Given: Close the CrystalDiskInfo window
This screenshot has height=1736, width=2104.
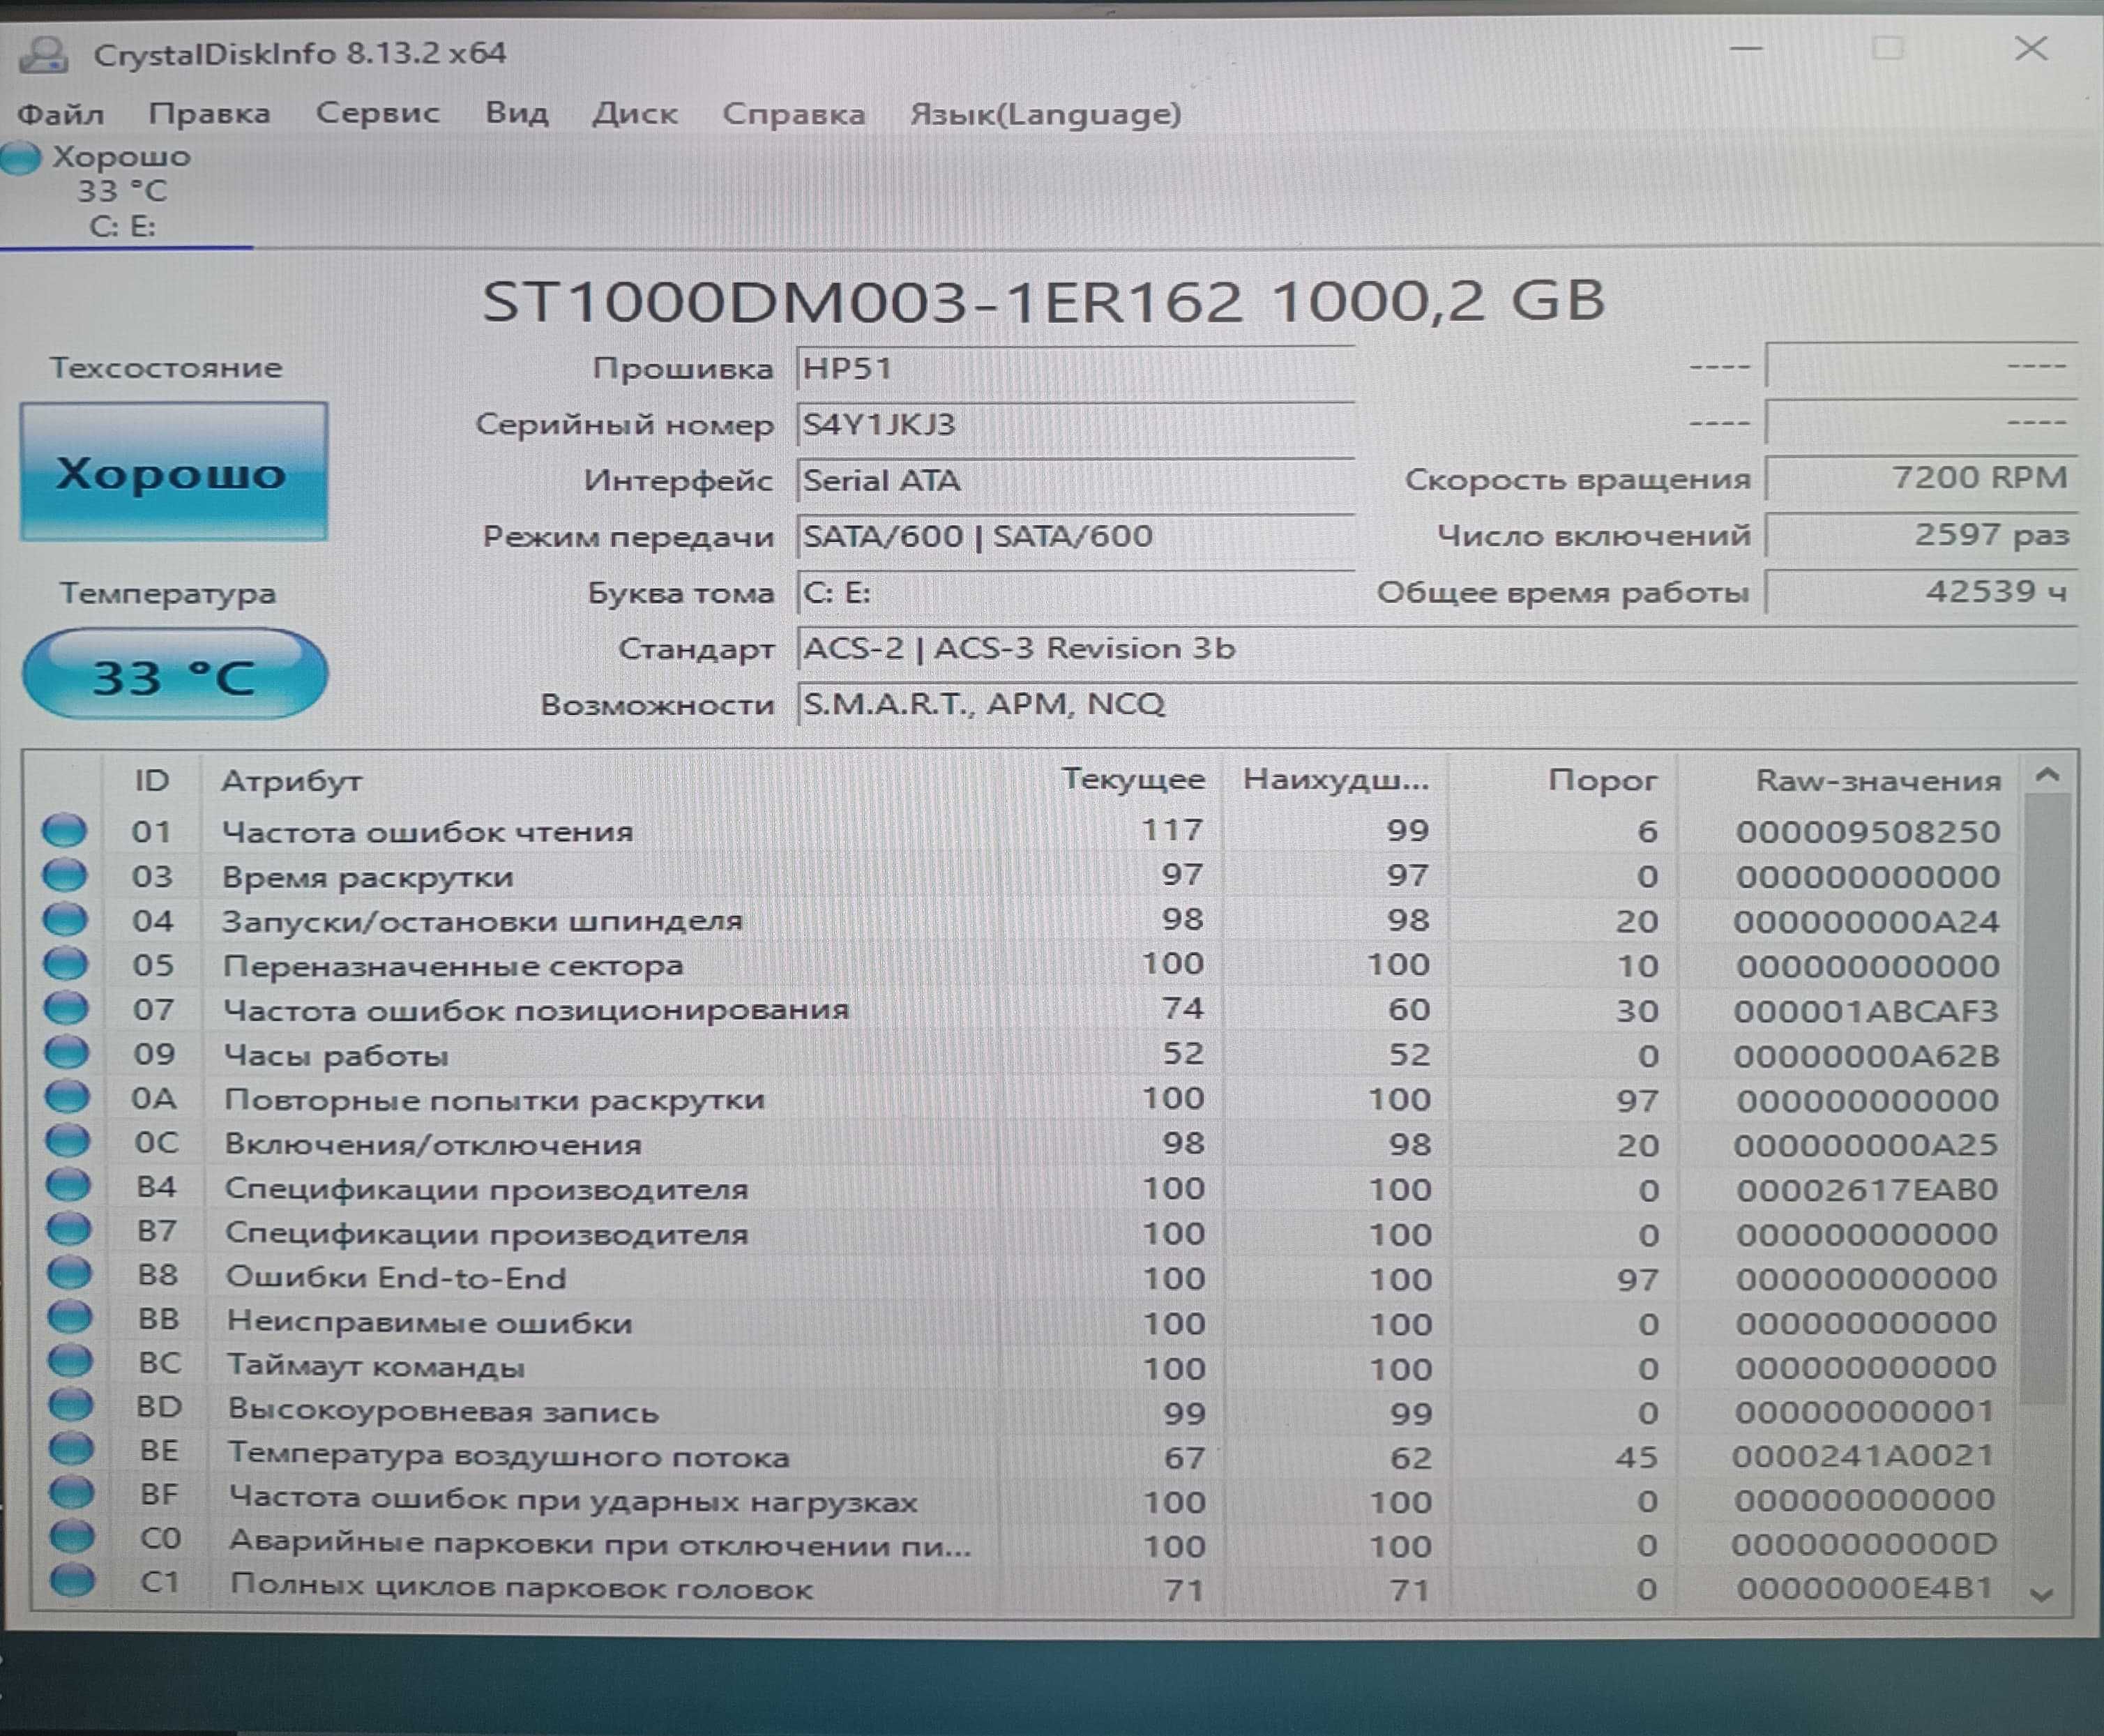Looking at the screenshot, I should coord(2031,48).
